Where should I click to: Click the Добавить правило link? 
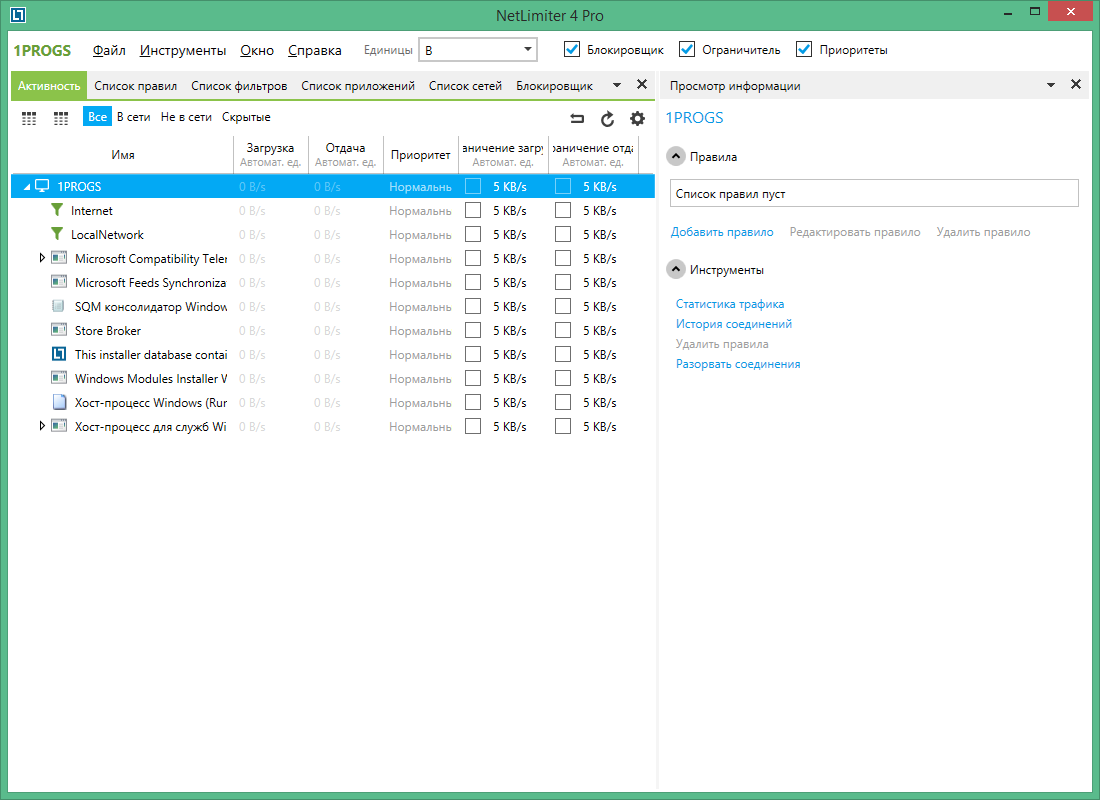point(721,232)
